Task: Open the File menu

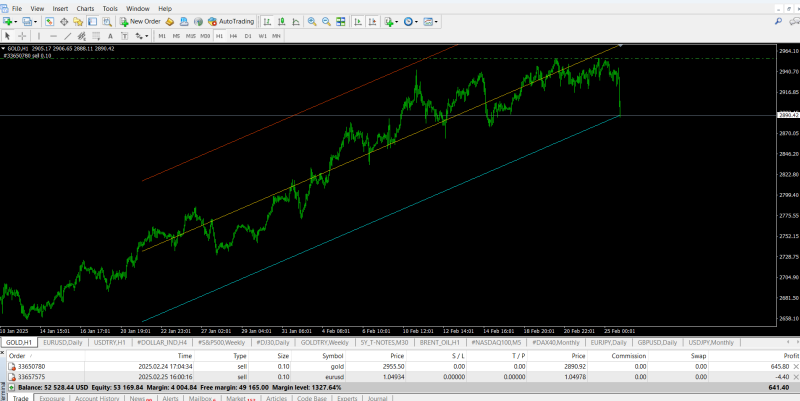Action: coord(16,8)
